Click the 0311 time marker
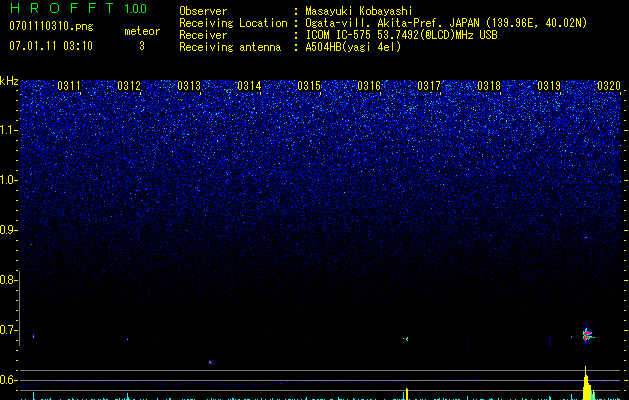The width and height of the screenshot is (629, 400). 69,86
